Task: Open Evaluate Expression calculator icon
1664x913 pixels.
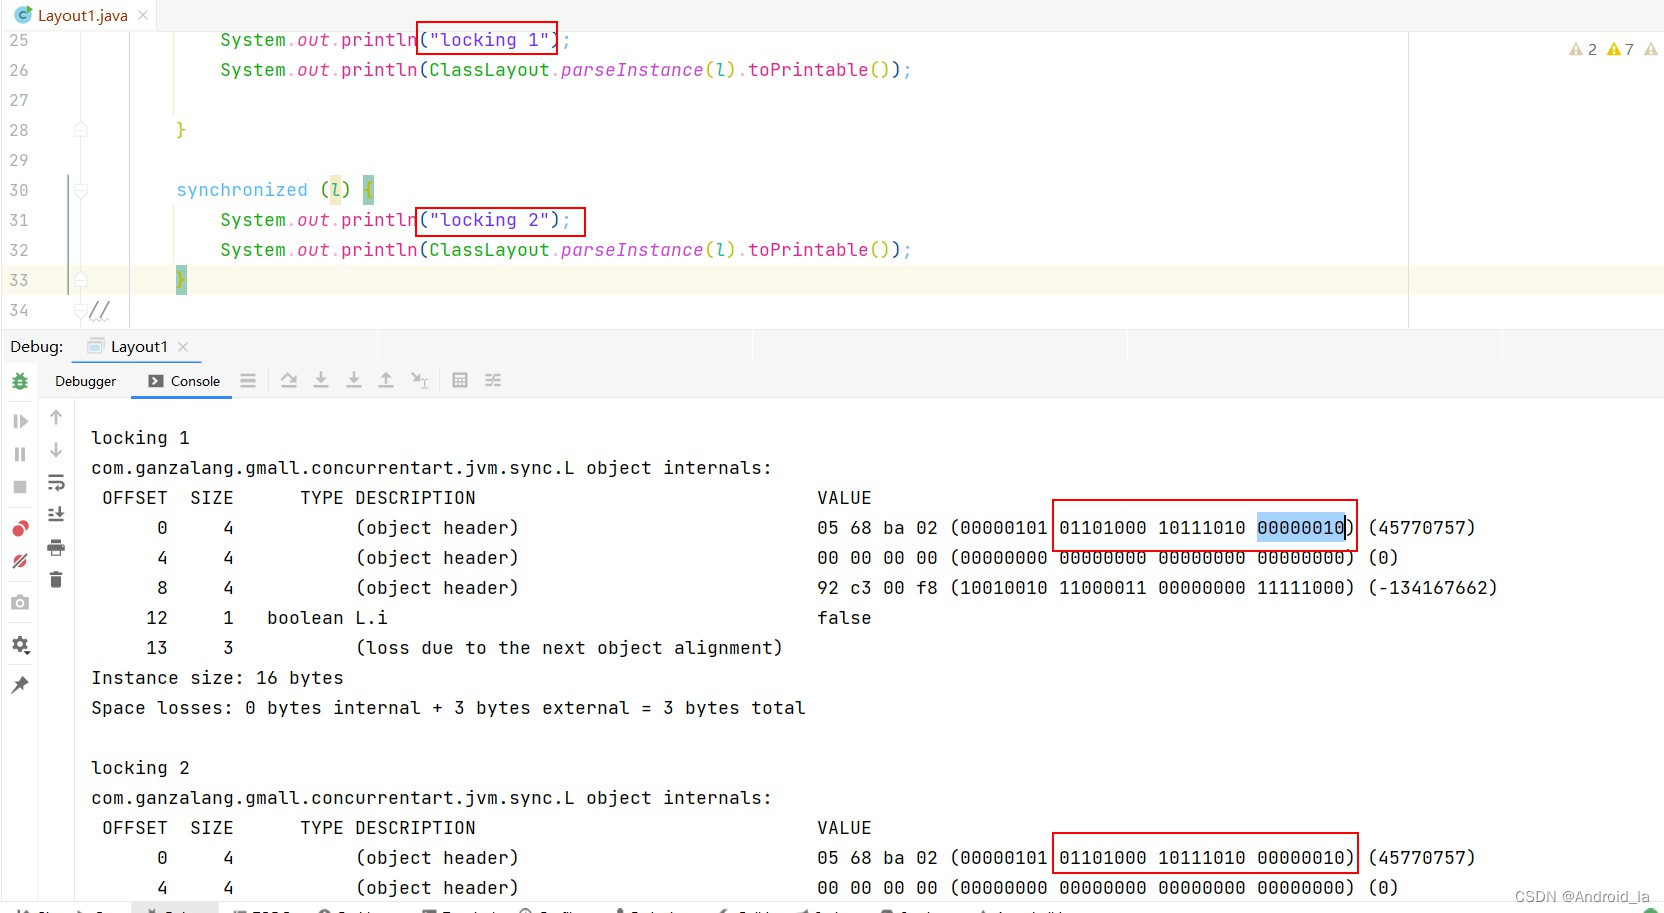Action: [460, 380]
